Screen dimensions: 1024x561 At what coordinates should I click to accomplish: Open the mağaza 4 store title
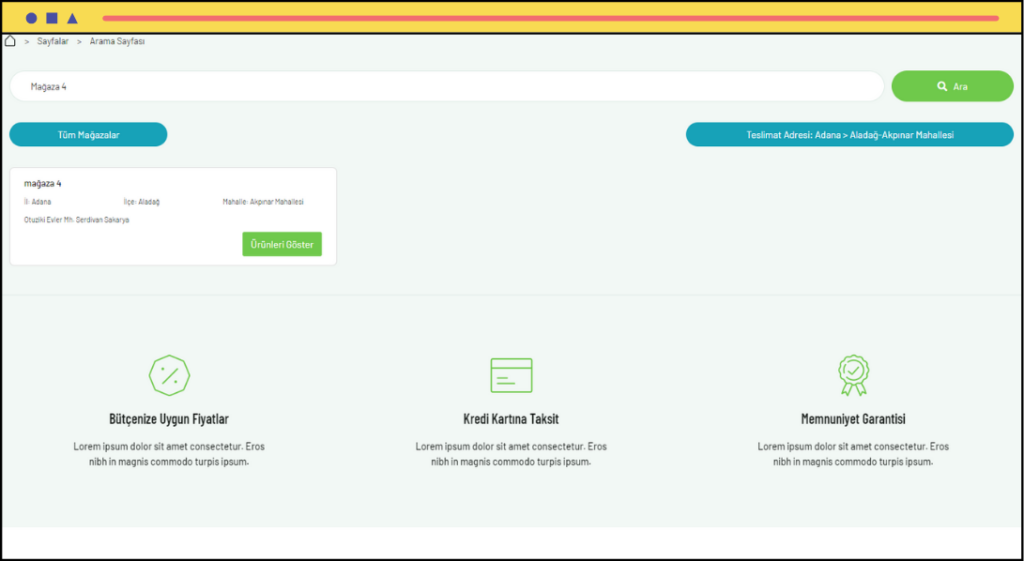pos(43,184)
